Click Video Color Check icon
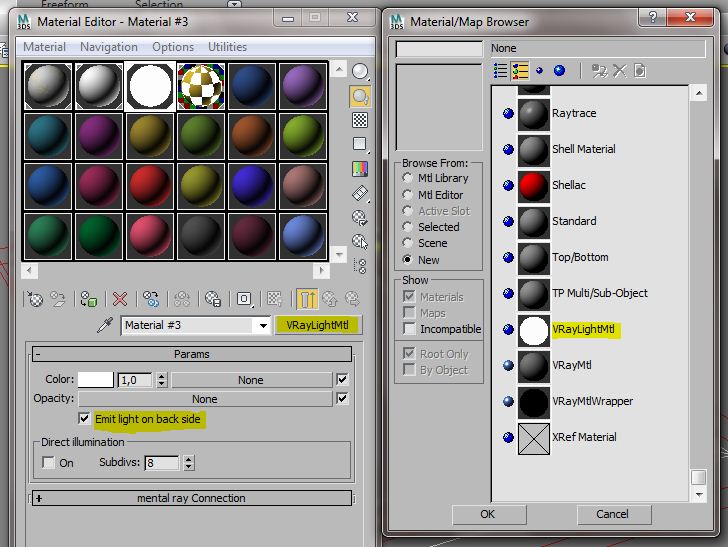The width and height of the screenshot is (728, 547). (360, 168)
